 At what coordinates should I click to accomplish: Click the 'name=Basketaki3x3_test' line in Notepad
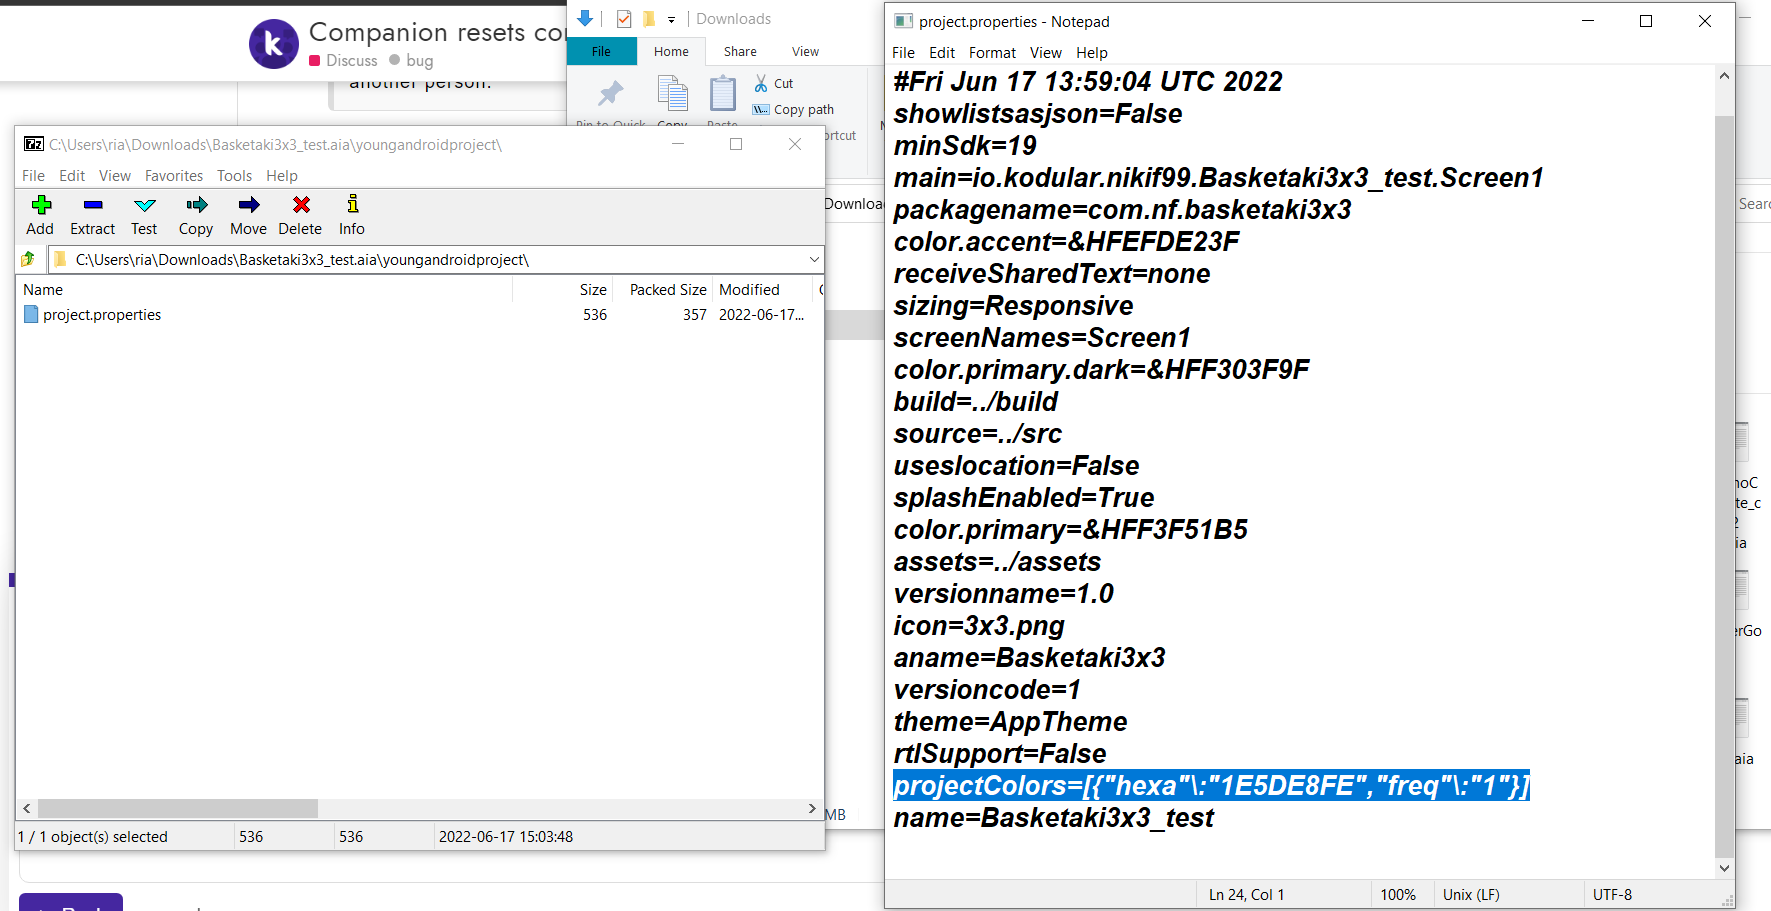(1054, 818)
